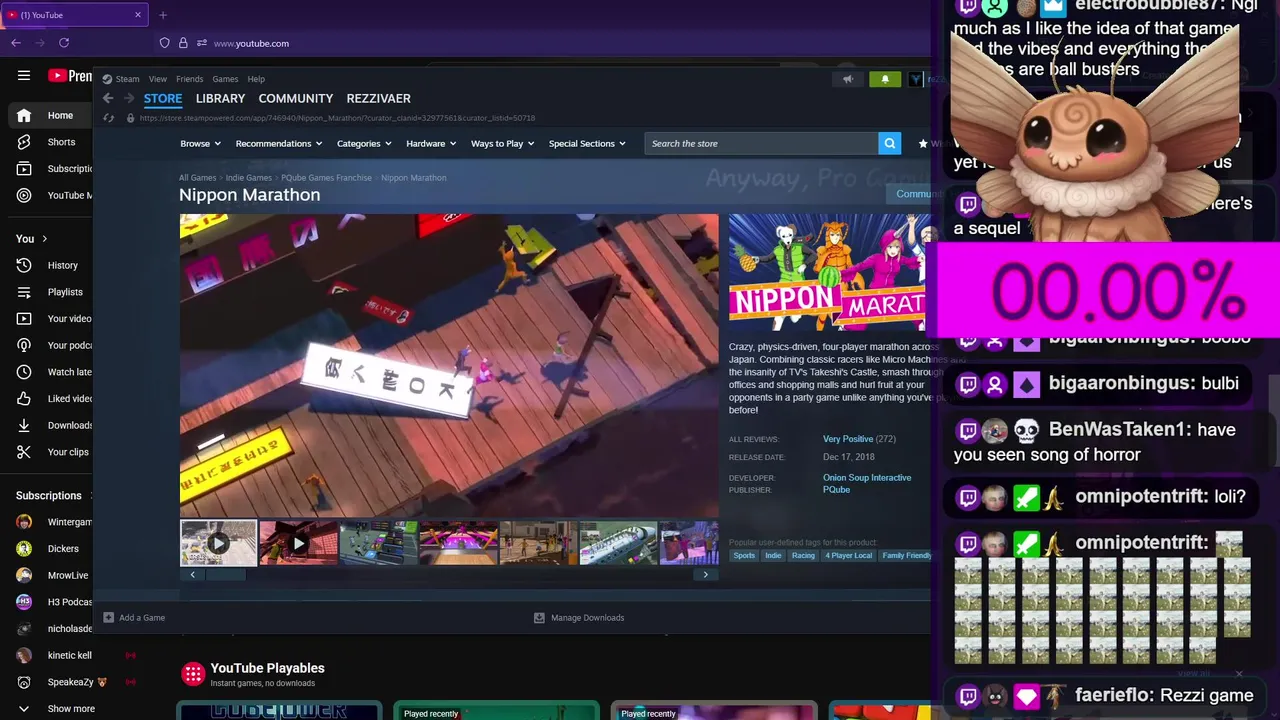Screen dimensions: 1280x720
Task: Click browser reload button
Action: (64, 43)
